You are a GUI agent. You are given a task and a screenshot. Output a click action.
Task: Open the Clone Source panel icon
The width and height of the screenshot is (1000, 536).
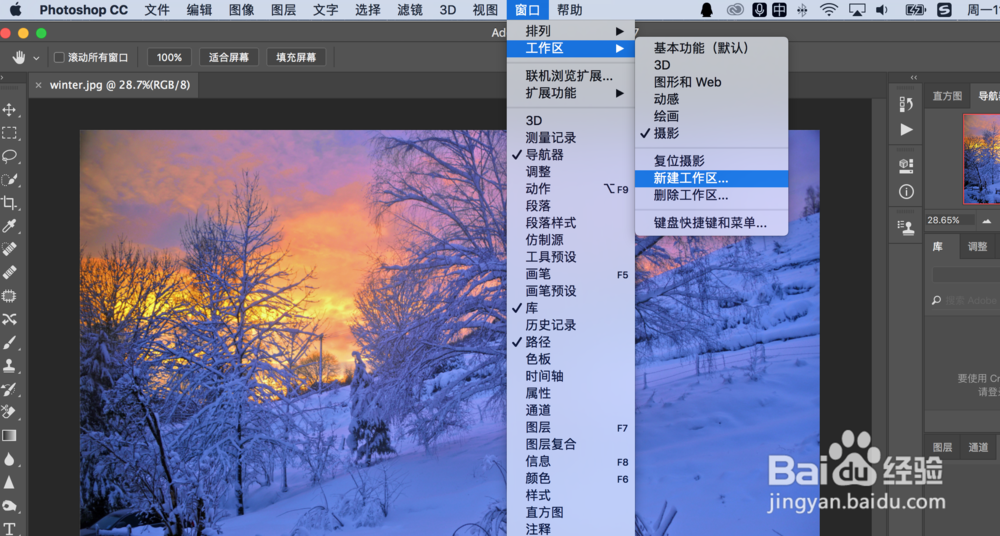tap(906, 227)
